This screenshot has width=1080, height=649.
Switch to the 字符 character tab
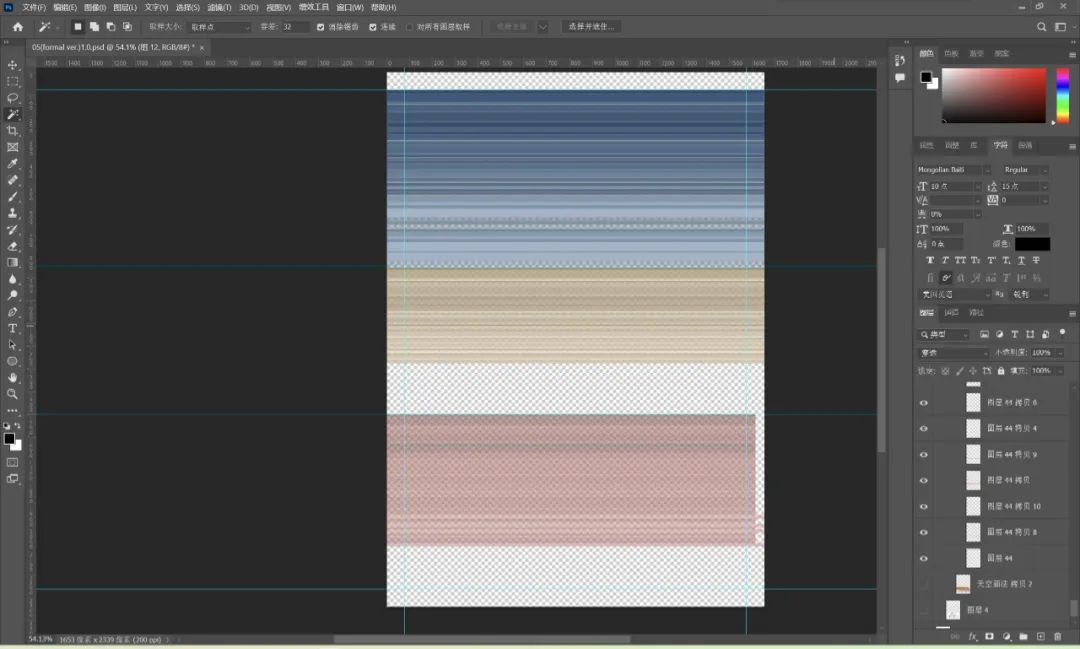(1000, 145)
